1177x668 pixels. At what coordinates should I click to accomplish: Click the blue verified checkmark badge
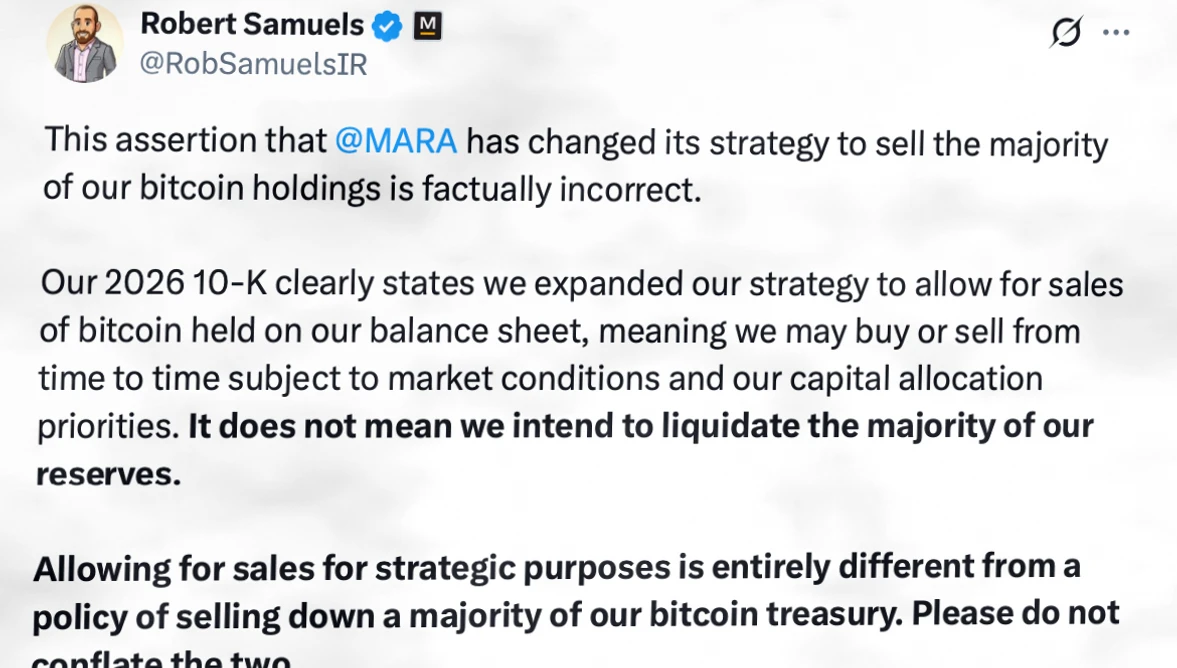(x=387, y=26)
